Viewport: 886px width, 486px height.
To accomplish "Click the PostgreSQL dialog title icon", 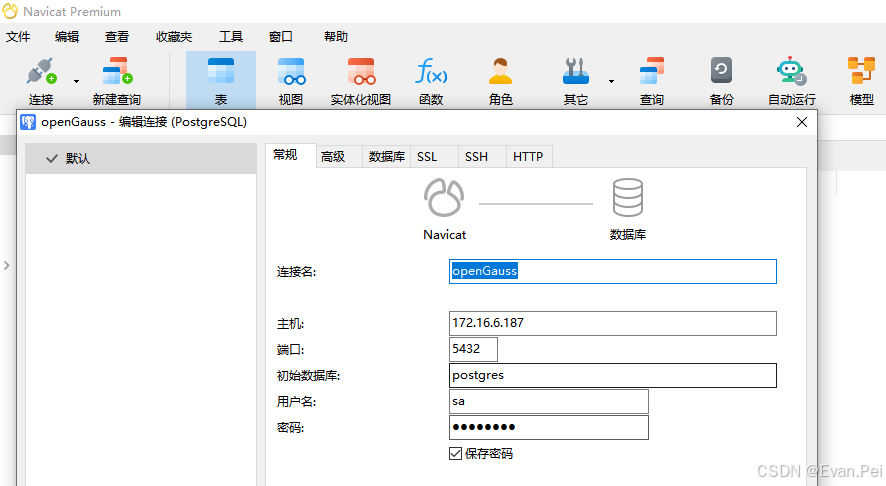I will click(28, 122).
